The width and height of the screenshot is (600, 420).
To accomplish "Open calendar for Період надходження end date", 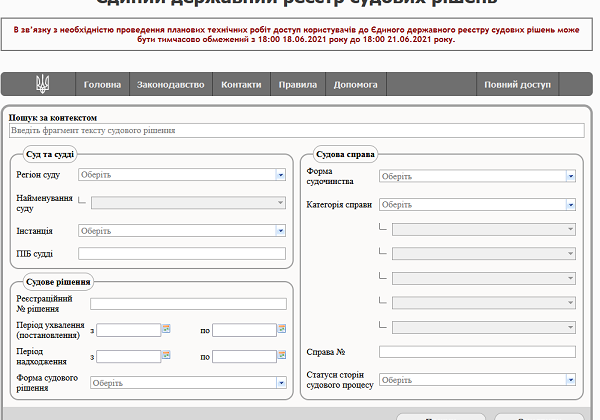I will pyautogui.click(x=282, y=355).
